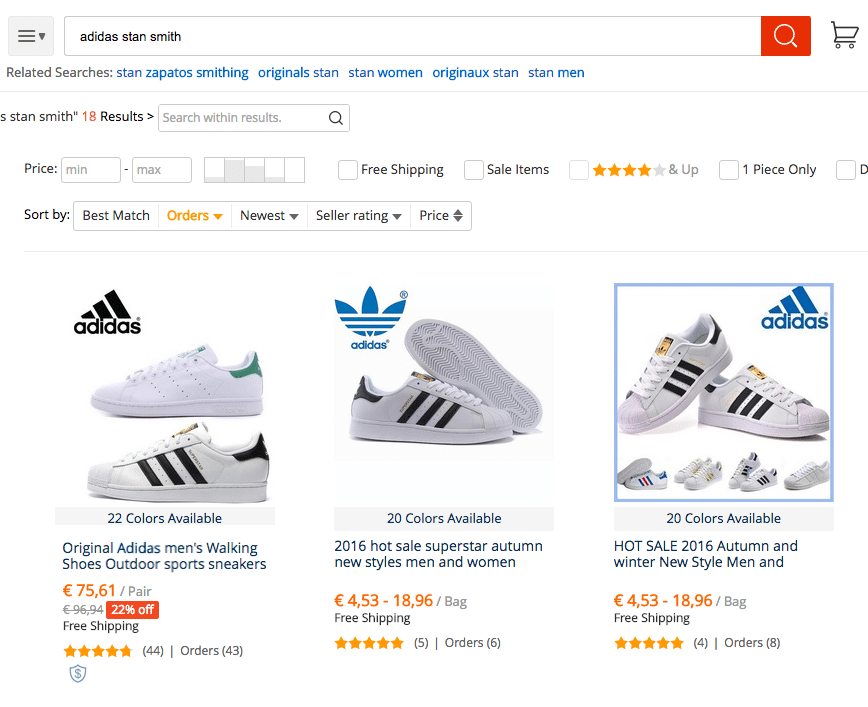Click the price distribution histogram bar
This screenshot has width=868, height=707.
255,170
